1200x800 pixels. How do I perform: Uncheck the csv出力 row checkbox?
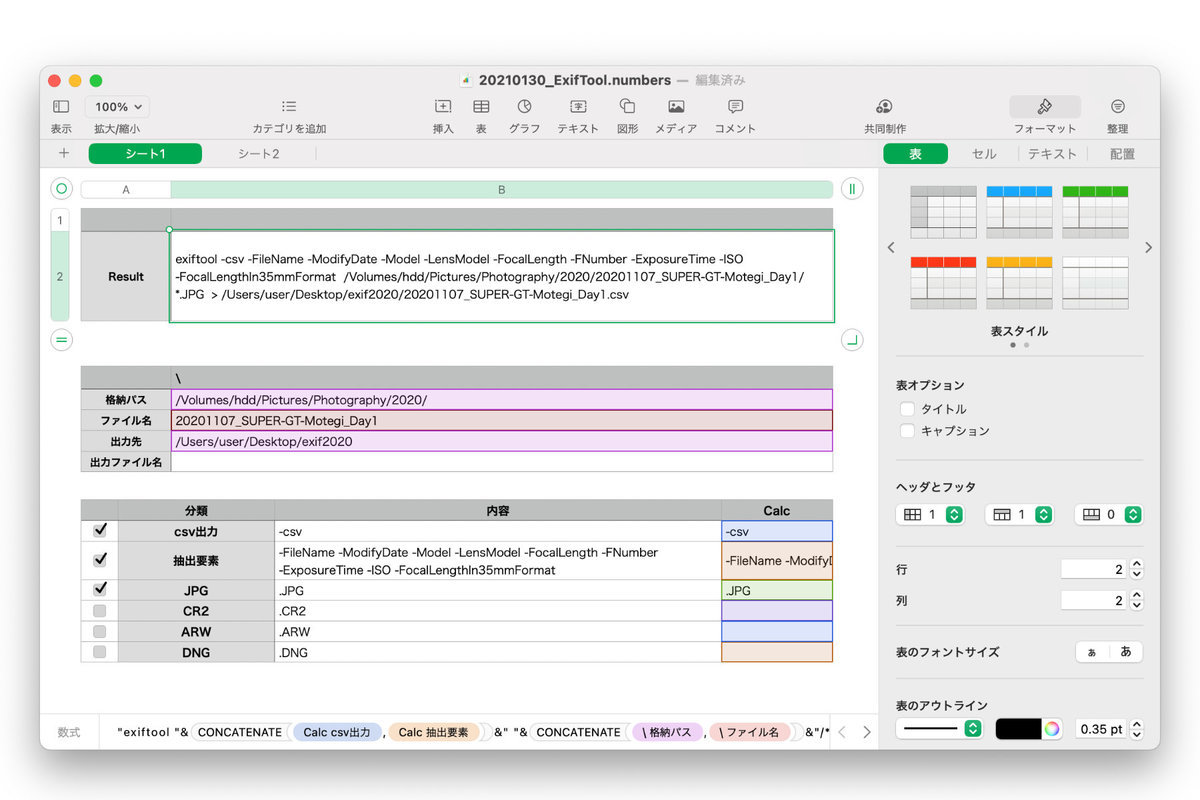pyautogui.click(x=100, y=530)
